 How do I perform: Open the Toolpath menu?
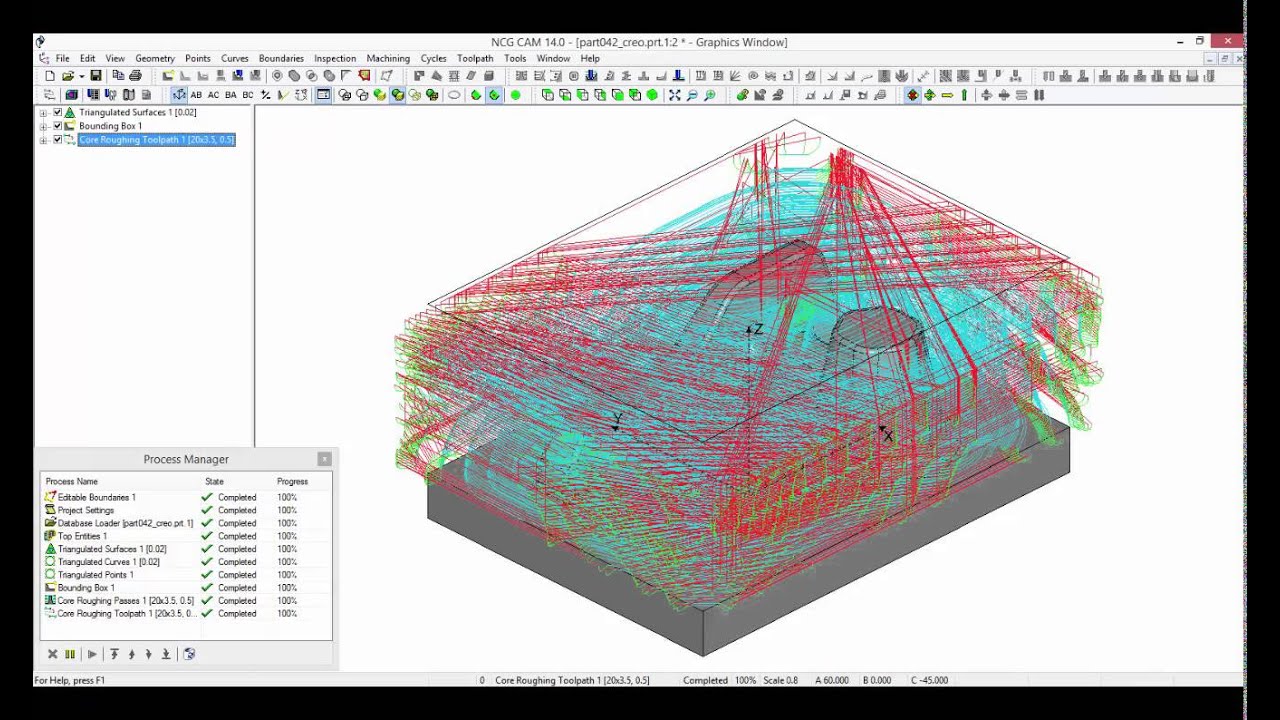(x=475, y=58)
